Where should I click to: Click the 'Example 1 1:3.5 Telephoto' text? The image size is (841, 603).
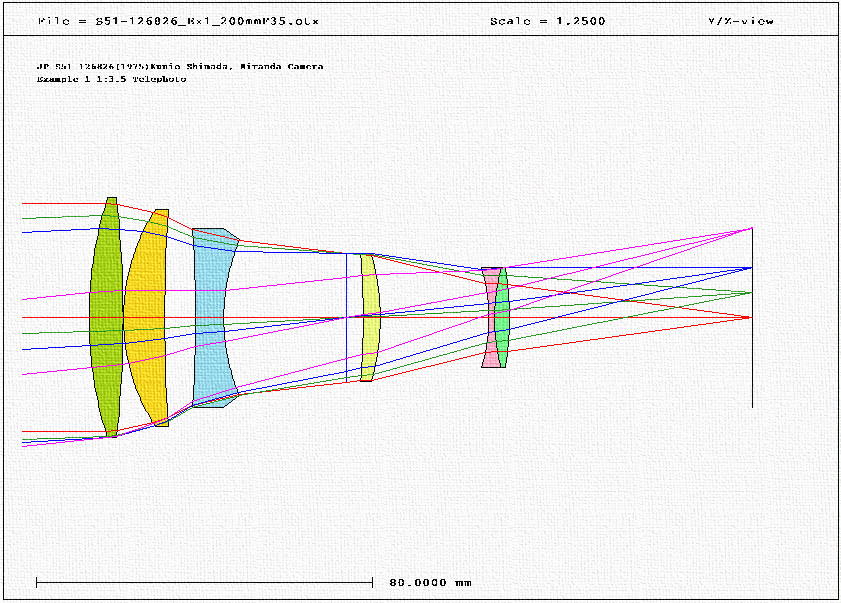pos(112,79)
